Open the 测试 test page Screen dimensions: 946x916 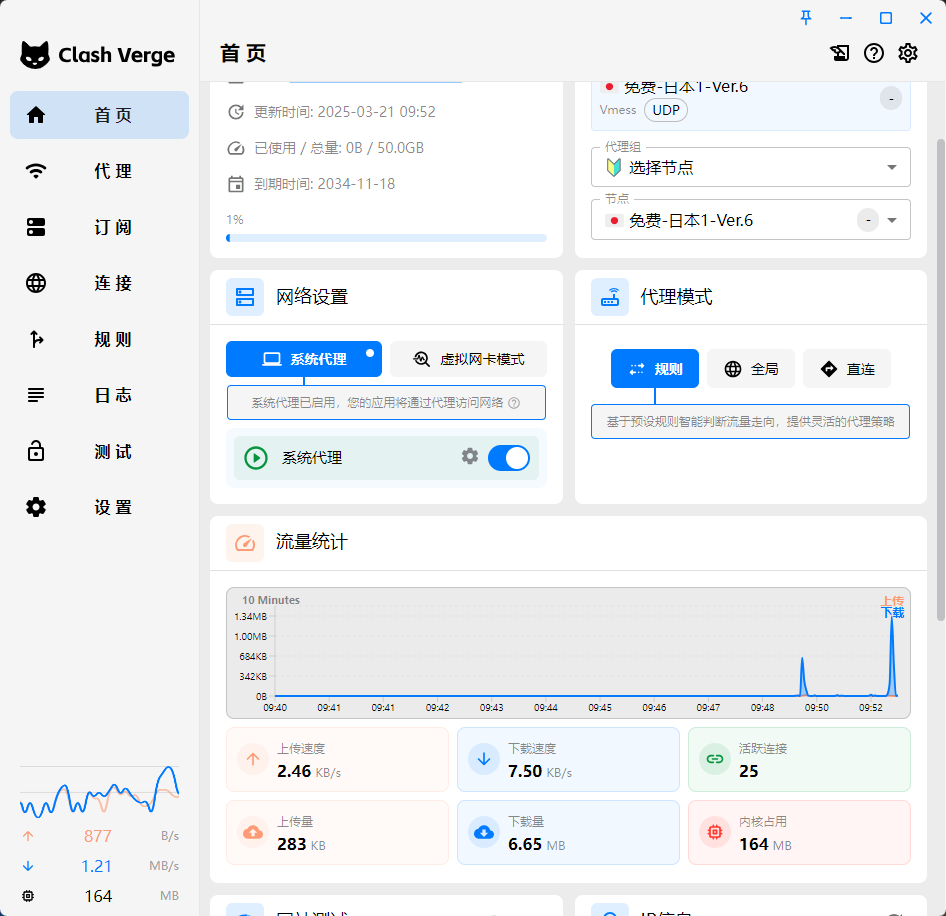click(x=100, y=451)
